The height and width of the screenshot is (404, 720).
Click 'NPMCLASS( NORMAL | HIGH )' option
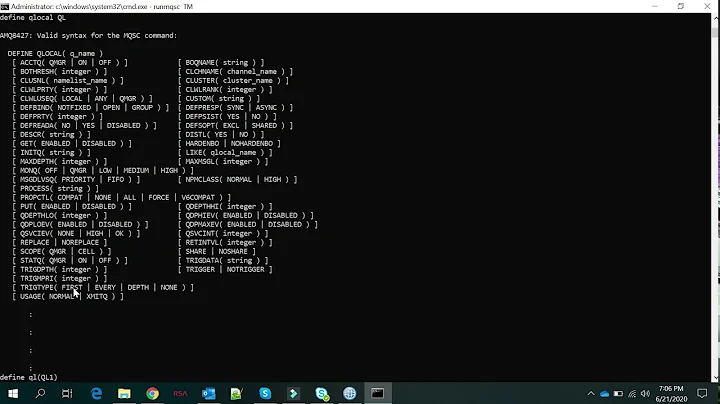(237, 180)
